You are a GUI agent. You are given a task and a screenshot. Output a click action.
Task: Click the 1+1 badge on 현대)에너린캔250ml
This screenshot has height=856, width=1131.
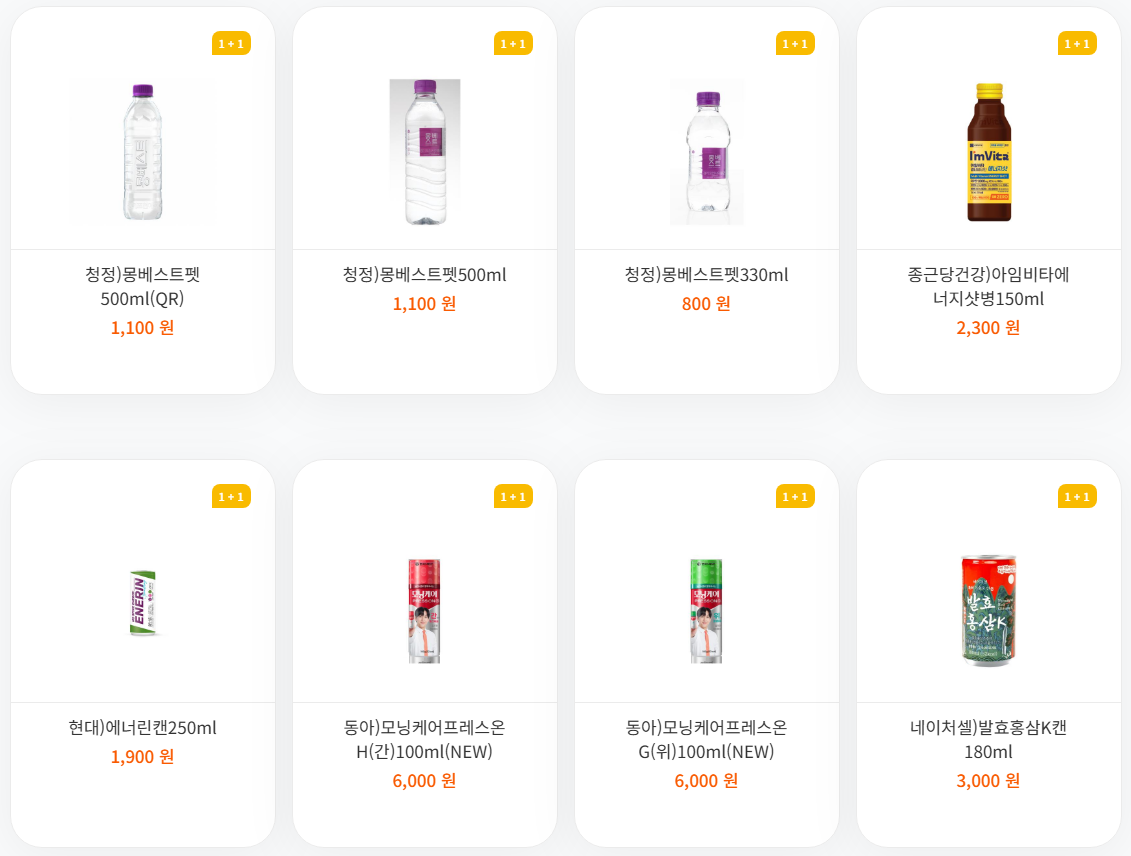click(x=231, y=495)
